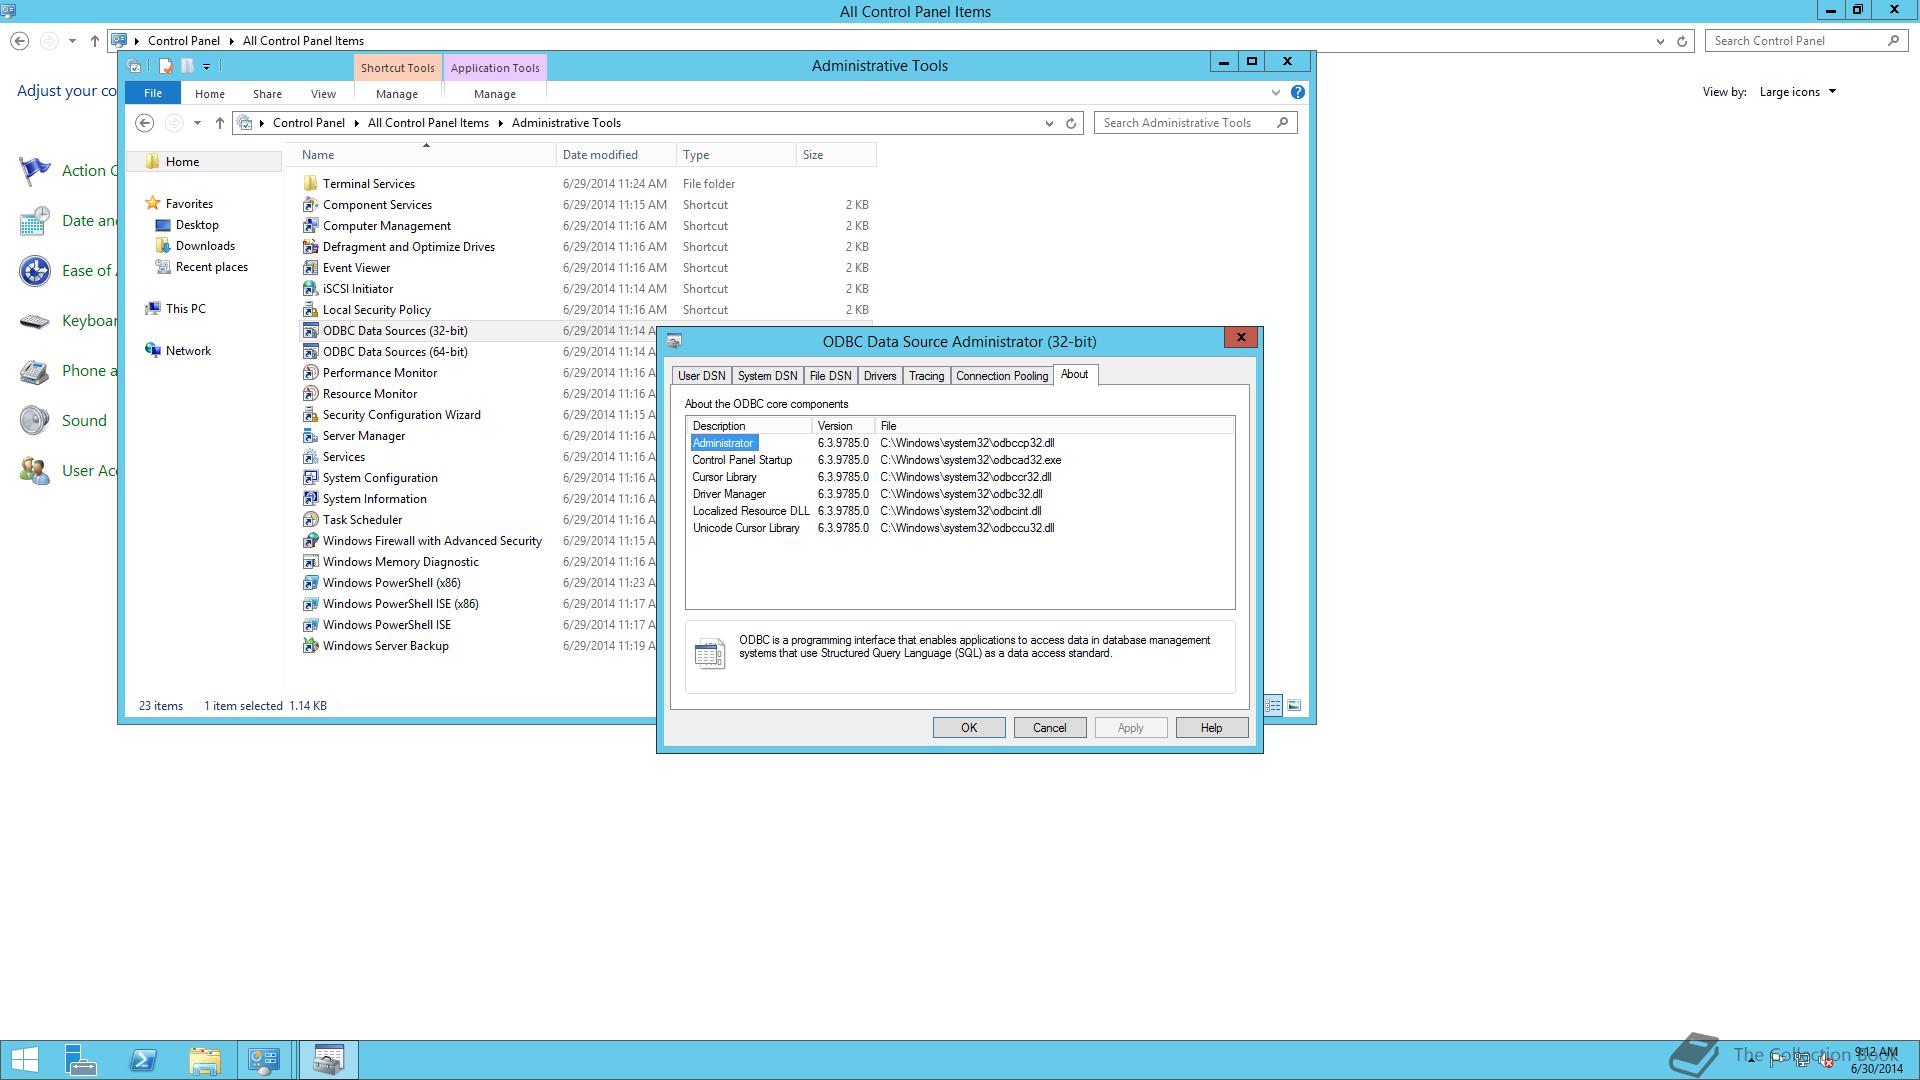Expand the Administrative Tools ribbon chevron

click(1275, 92)
